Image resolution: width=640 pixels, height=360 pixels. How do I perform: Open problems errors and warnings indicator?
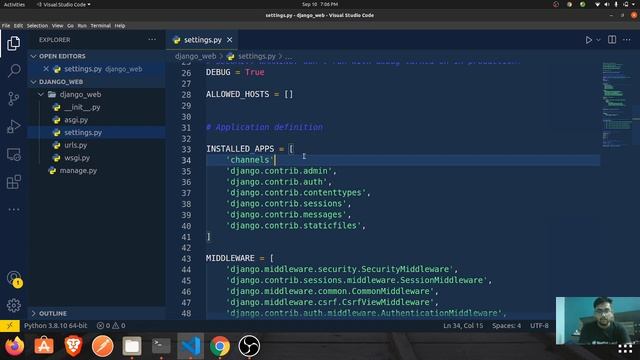click(x=111, y=326)
